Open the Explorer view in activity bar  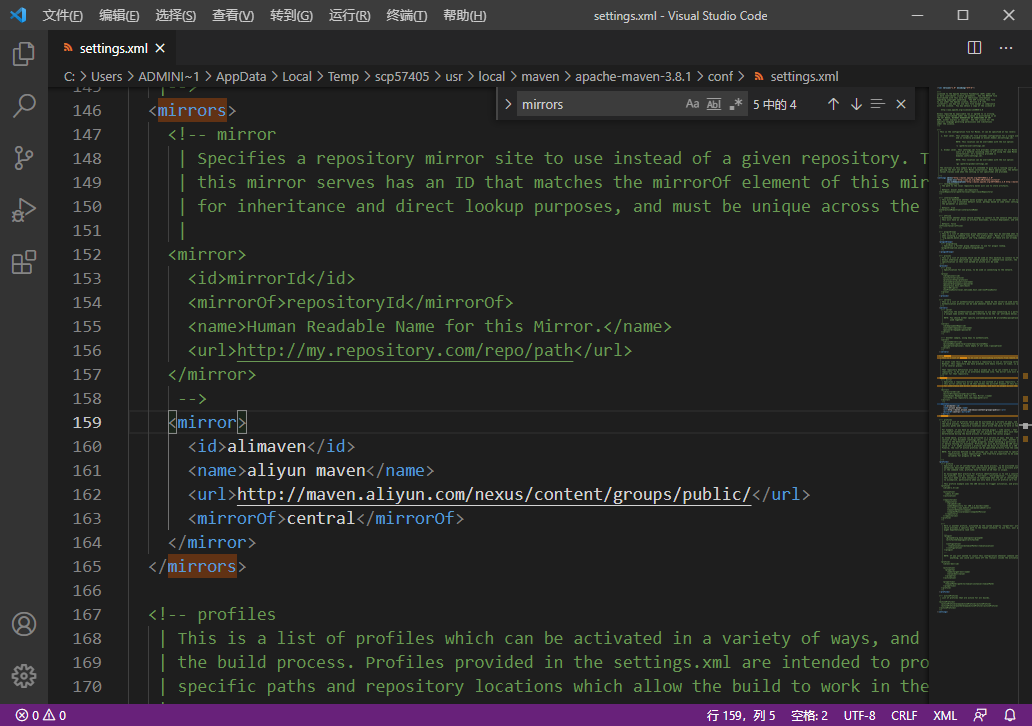coord(24,54)
